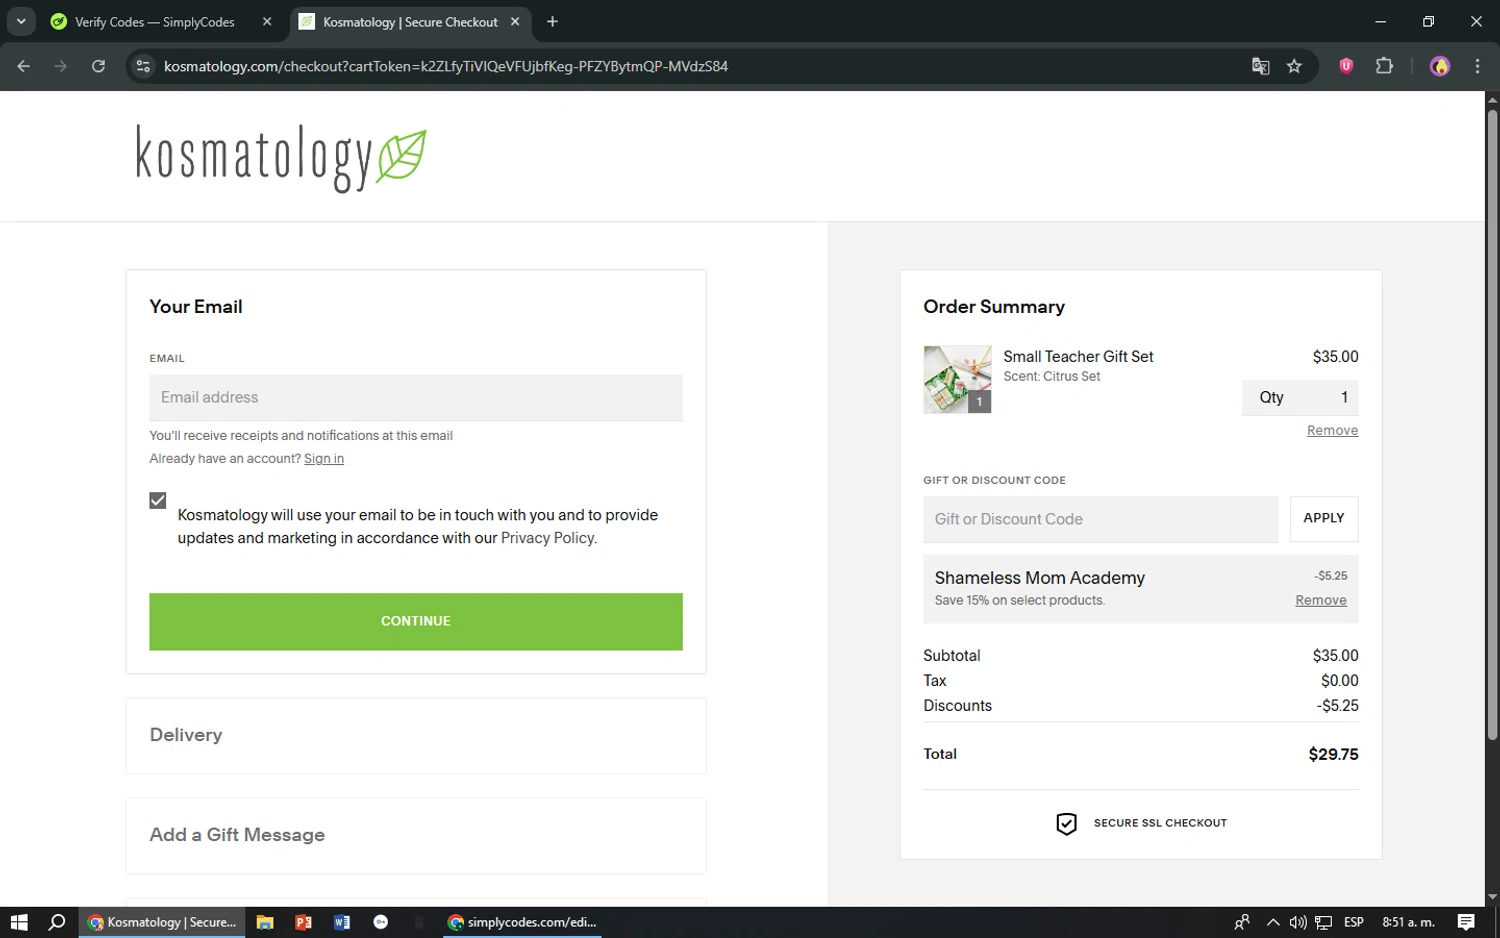
Task: Remove the Small Teacher Gift Set item
Action: [1332, 431]
